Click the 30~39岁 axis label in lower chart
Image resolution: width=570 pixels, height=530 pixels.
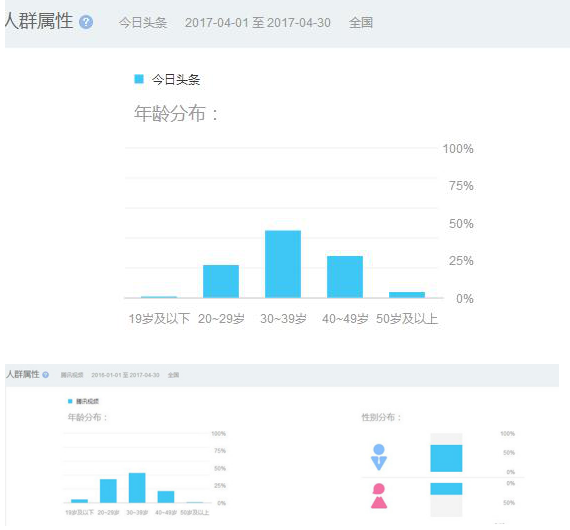tap(137, 513)
